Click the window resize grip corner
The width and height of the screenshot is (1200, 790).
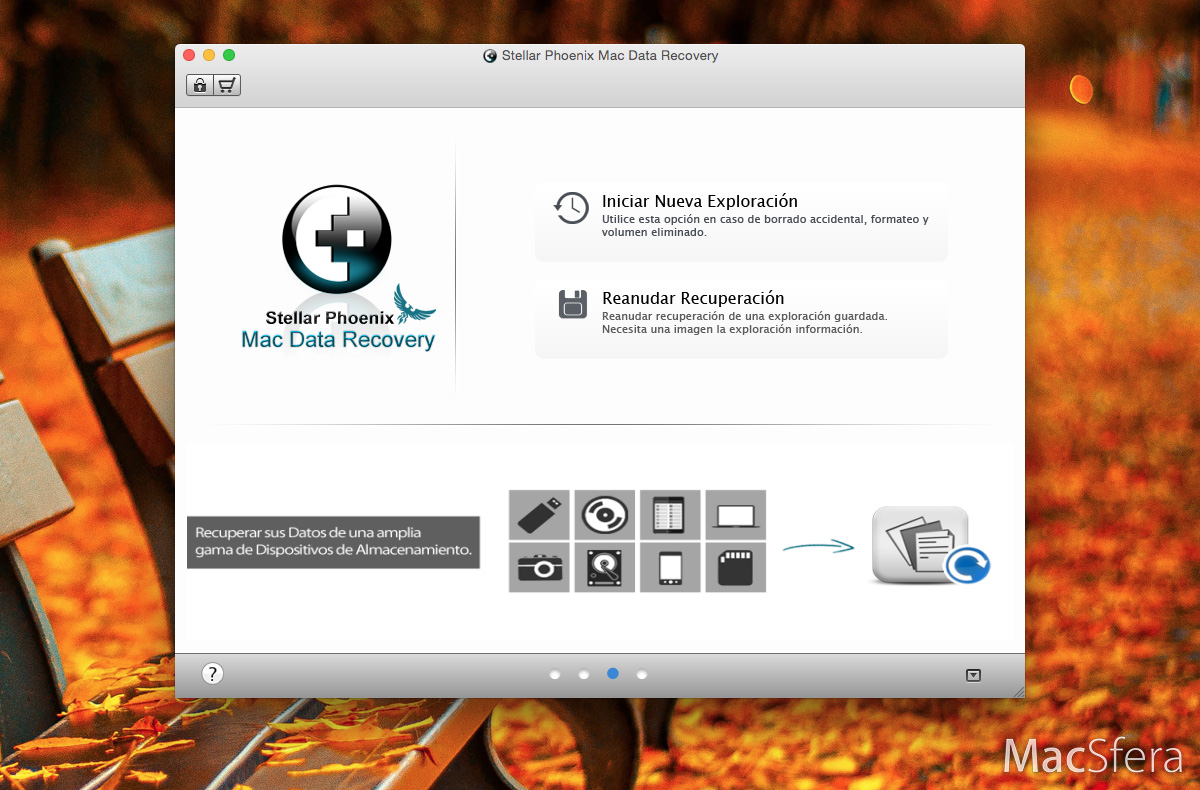tap(1018, 691)
